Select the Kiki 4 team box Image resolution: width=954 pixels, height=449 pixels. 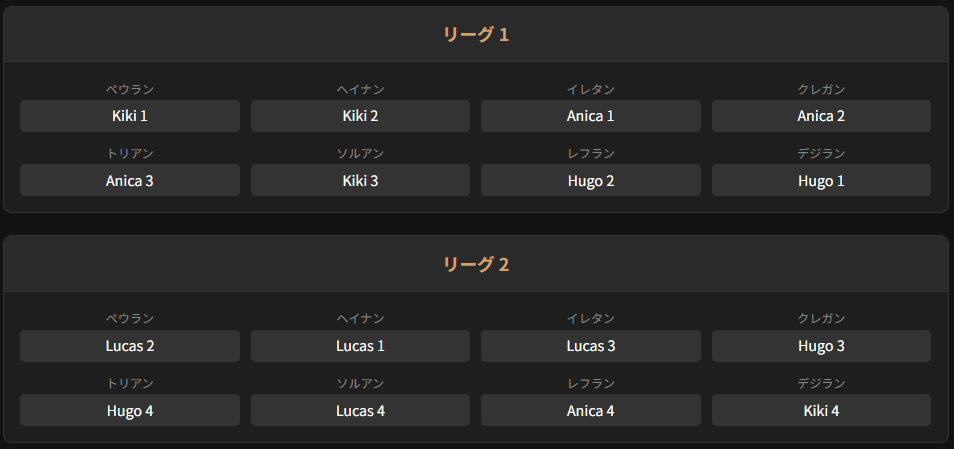pos(821,410)
